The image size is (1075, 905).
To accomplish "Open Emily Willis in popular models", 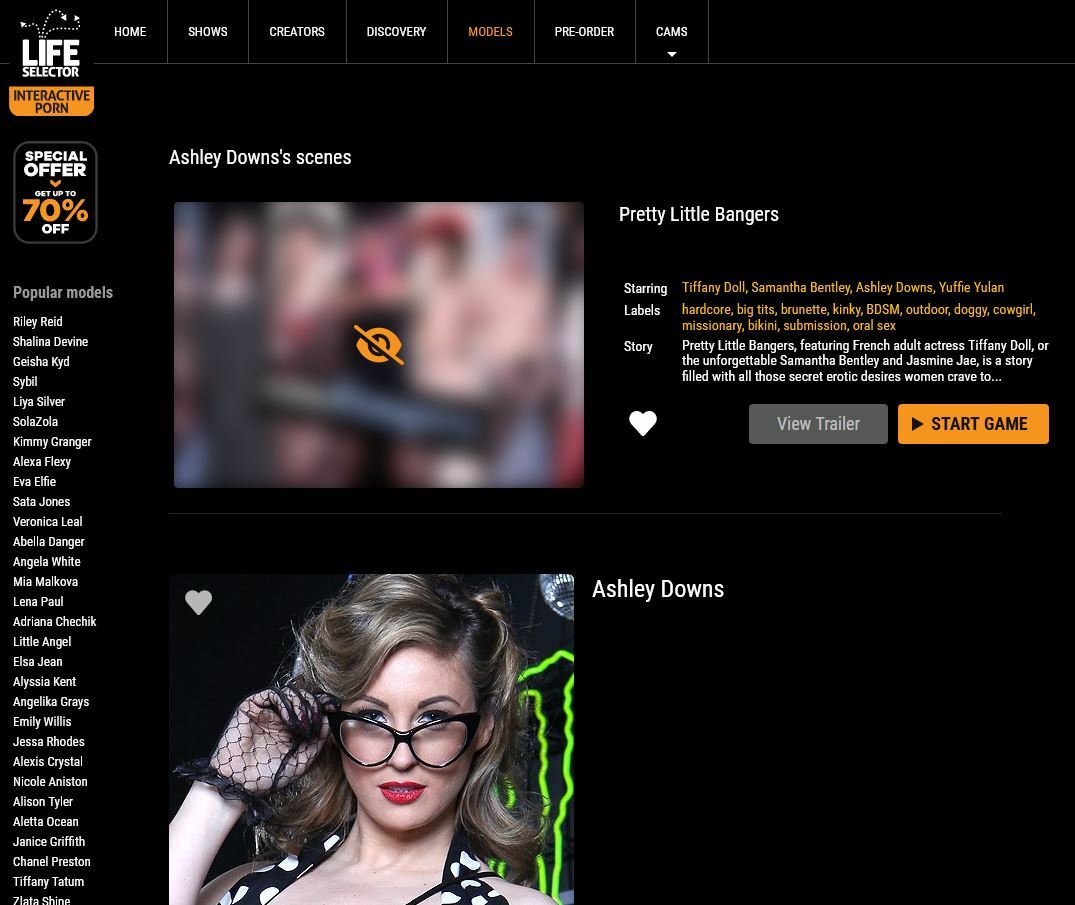I will pyautogui.click(x=42, y=721).
